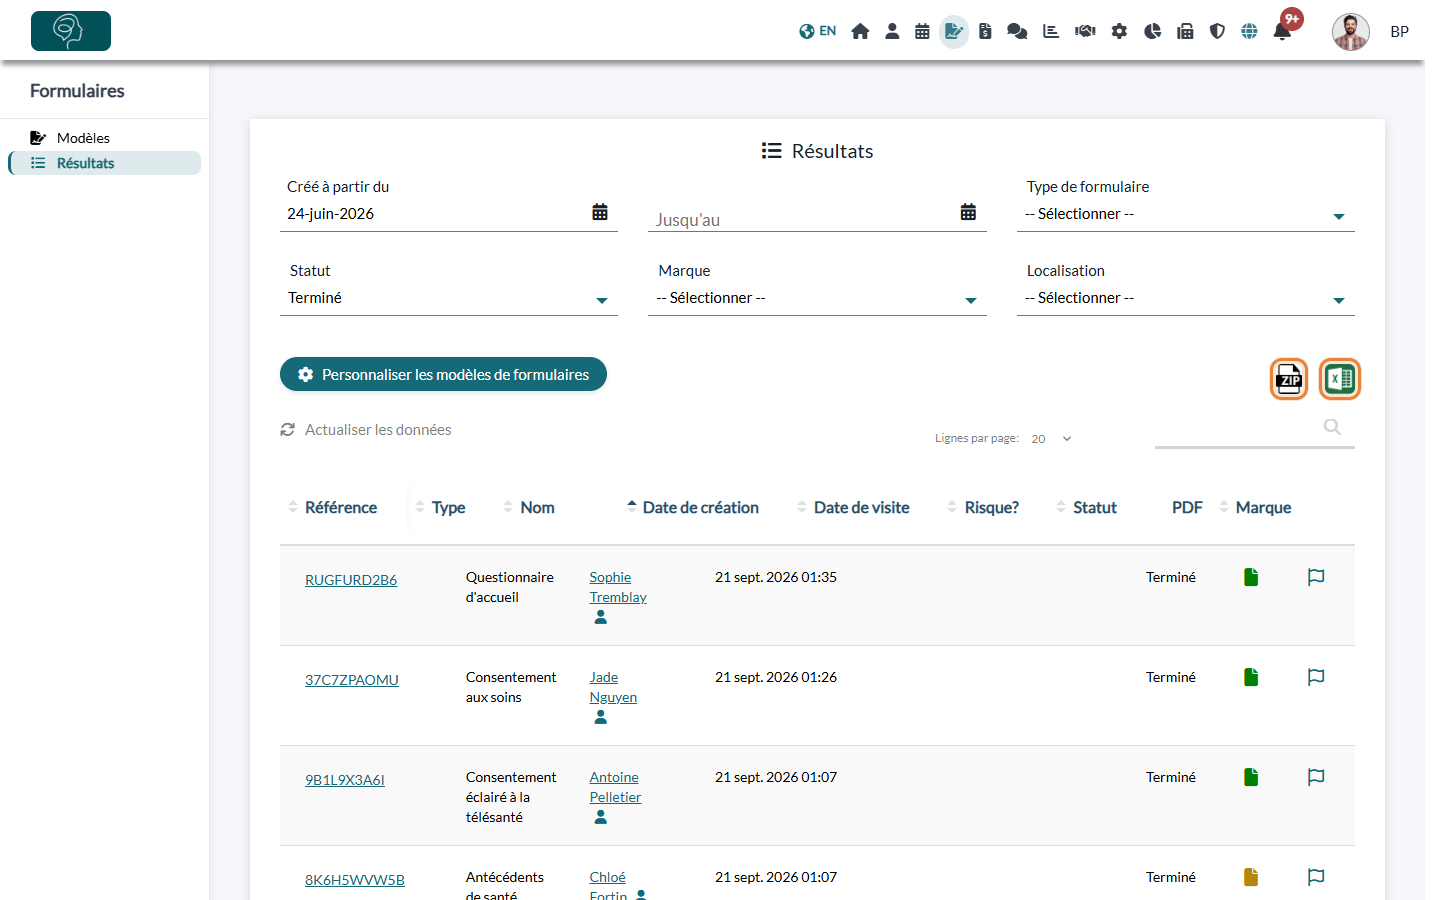The height and width of the screenshot is (900, 1440).
Task: Select Résultats in the sidebar
Action: click(x=85, y=163)
